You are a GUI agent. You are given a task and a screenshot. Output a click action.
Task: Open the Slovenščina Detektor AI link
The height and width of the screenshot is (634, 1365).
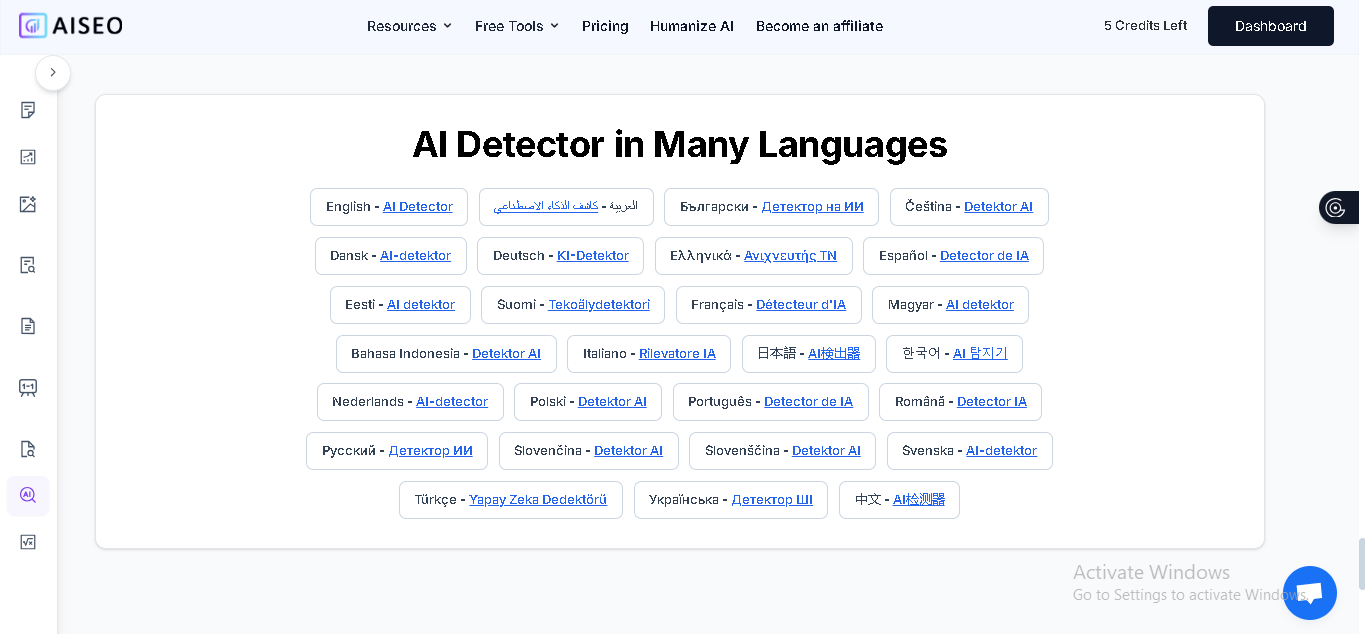coord(826,451)
